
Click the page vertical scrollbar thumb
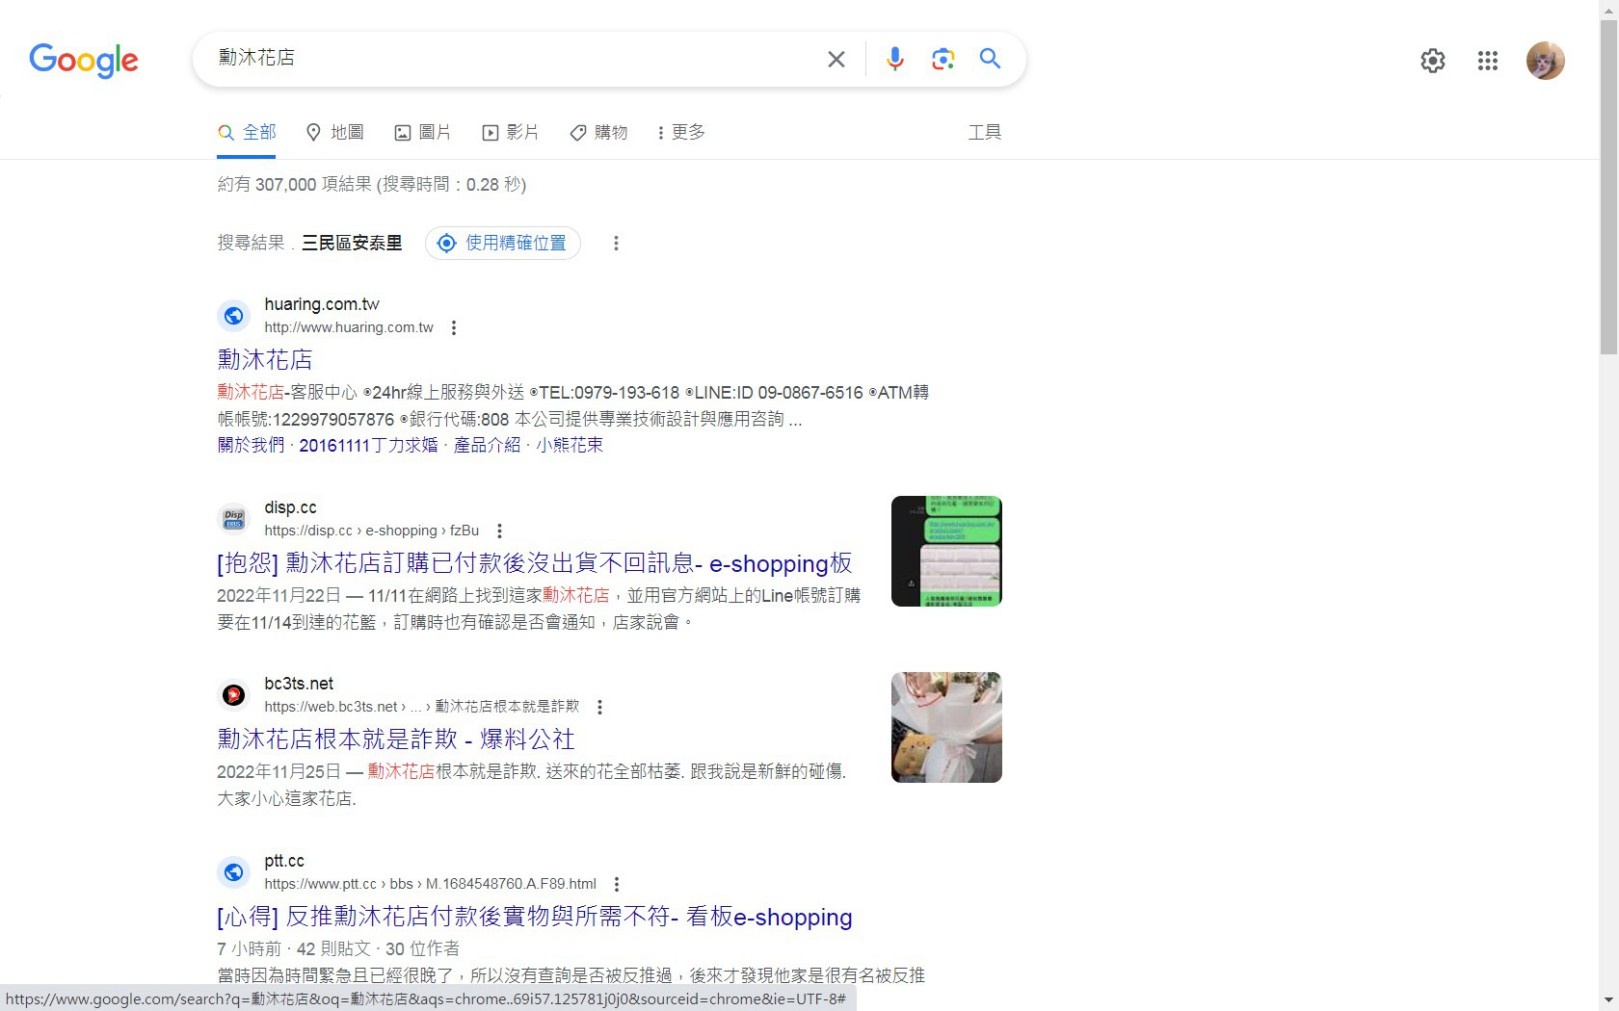pyautogui.click(x=1608, y=187)
